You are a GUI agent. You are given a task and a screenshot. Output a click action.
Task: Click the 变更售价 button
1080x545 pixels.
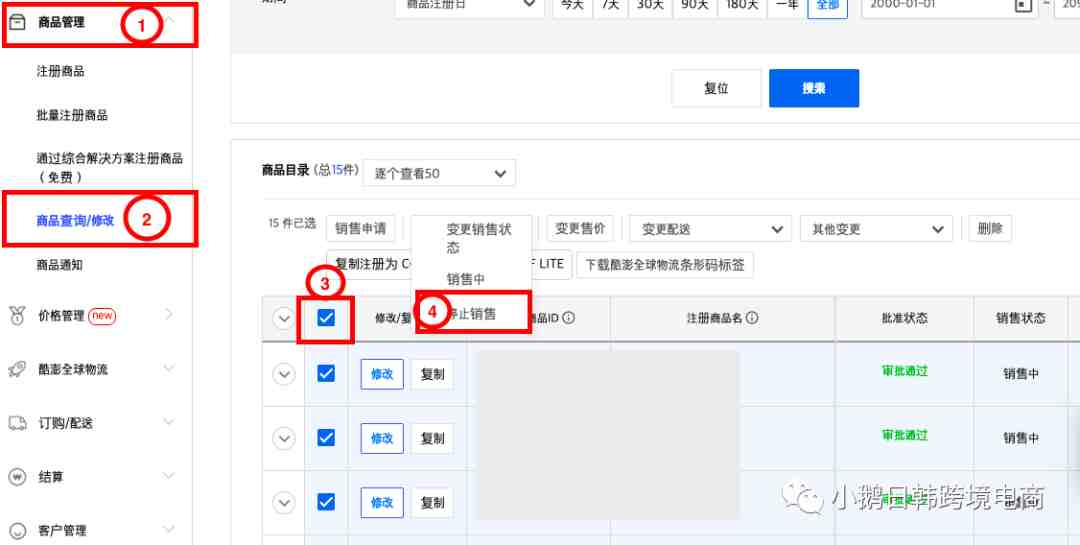(580, 229)
